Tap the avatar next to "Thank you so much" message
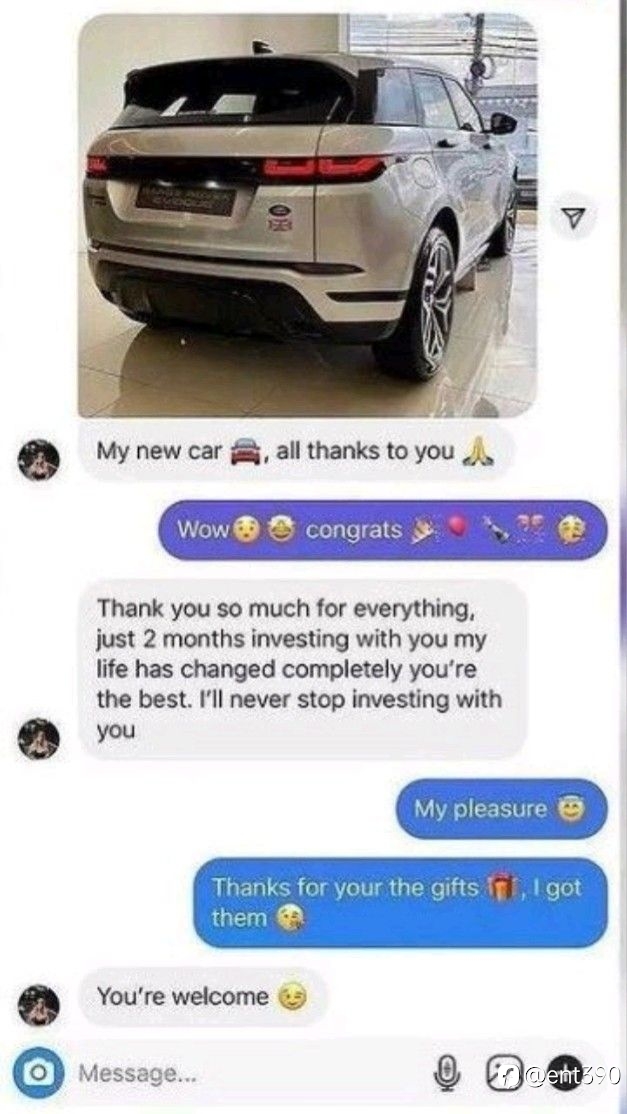This screenshot has width=627, height=1114. pos(38,738)
